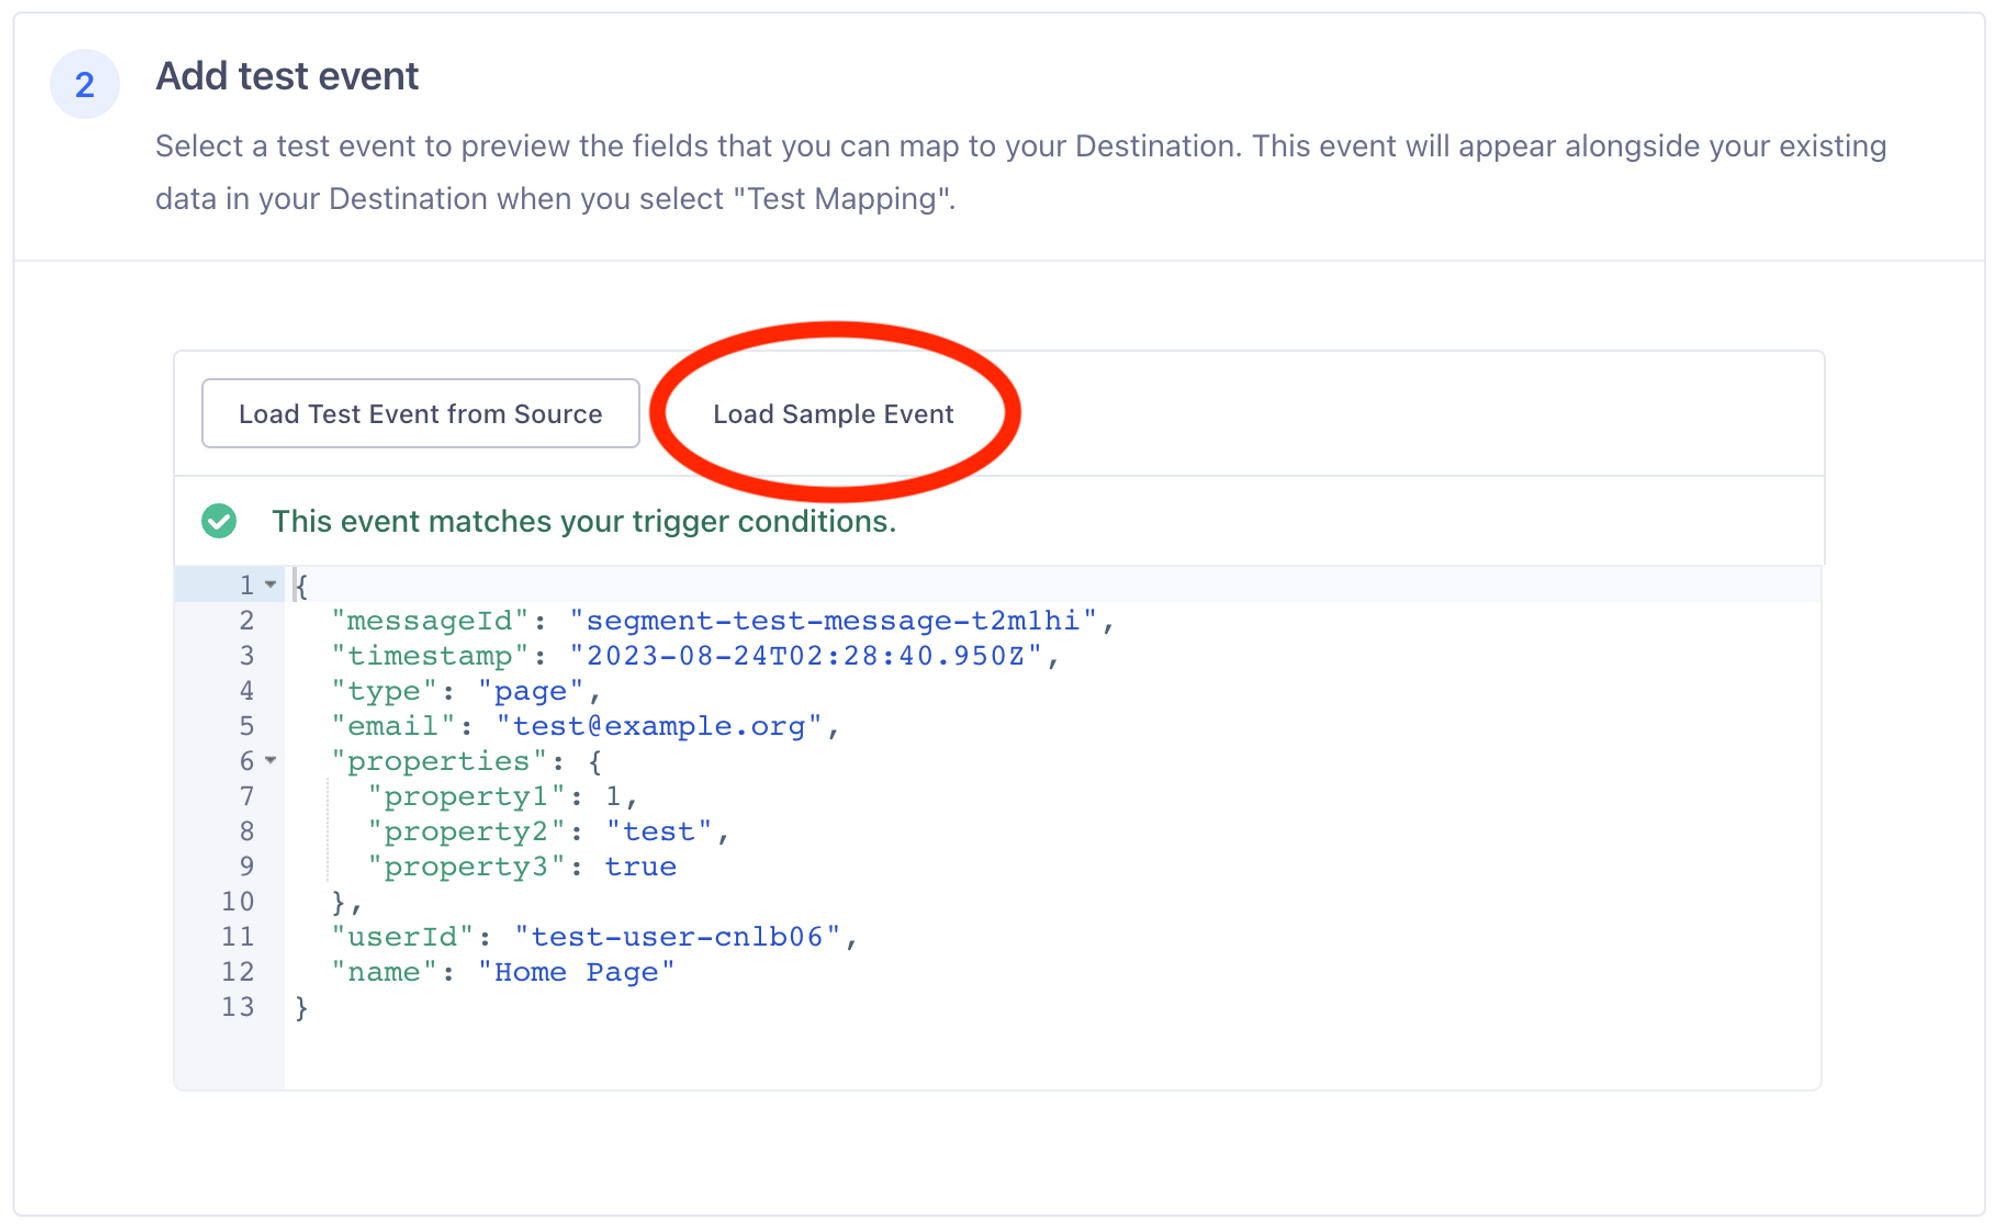Click the step 2 number badge
2000x1229 pixels.
click(x=85, y=84)
